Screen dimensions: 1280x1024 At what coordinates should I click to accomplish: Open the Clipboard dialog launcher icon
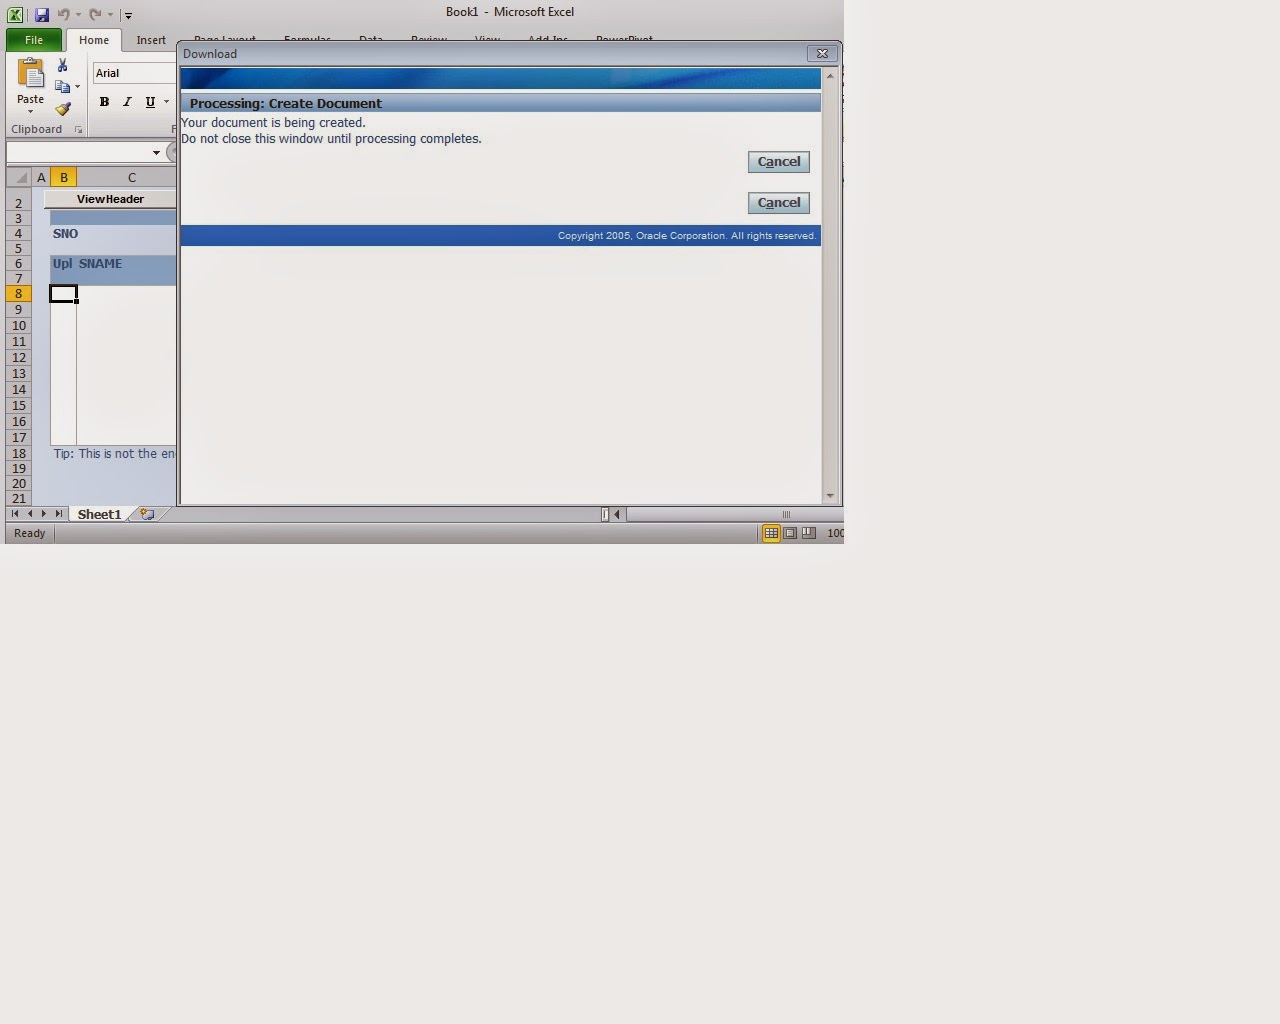pyautogui.click(x=78, y=129)
